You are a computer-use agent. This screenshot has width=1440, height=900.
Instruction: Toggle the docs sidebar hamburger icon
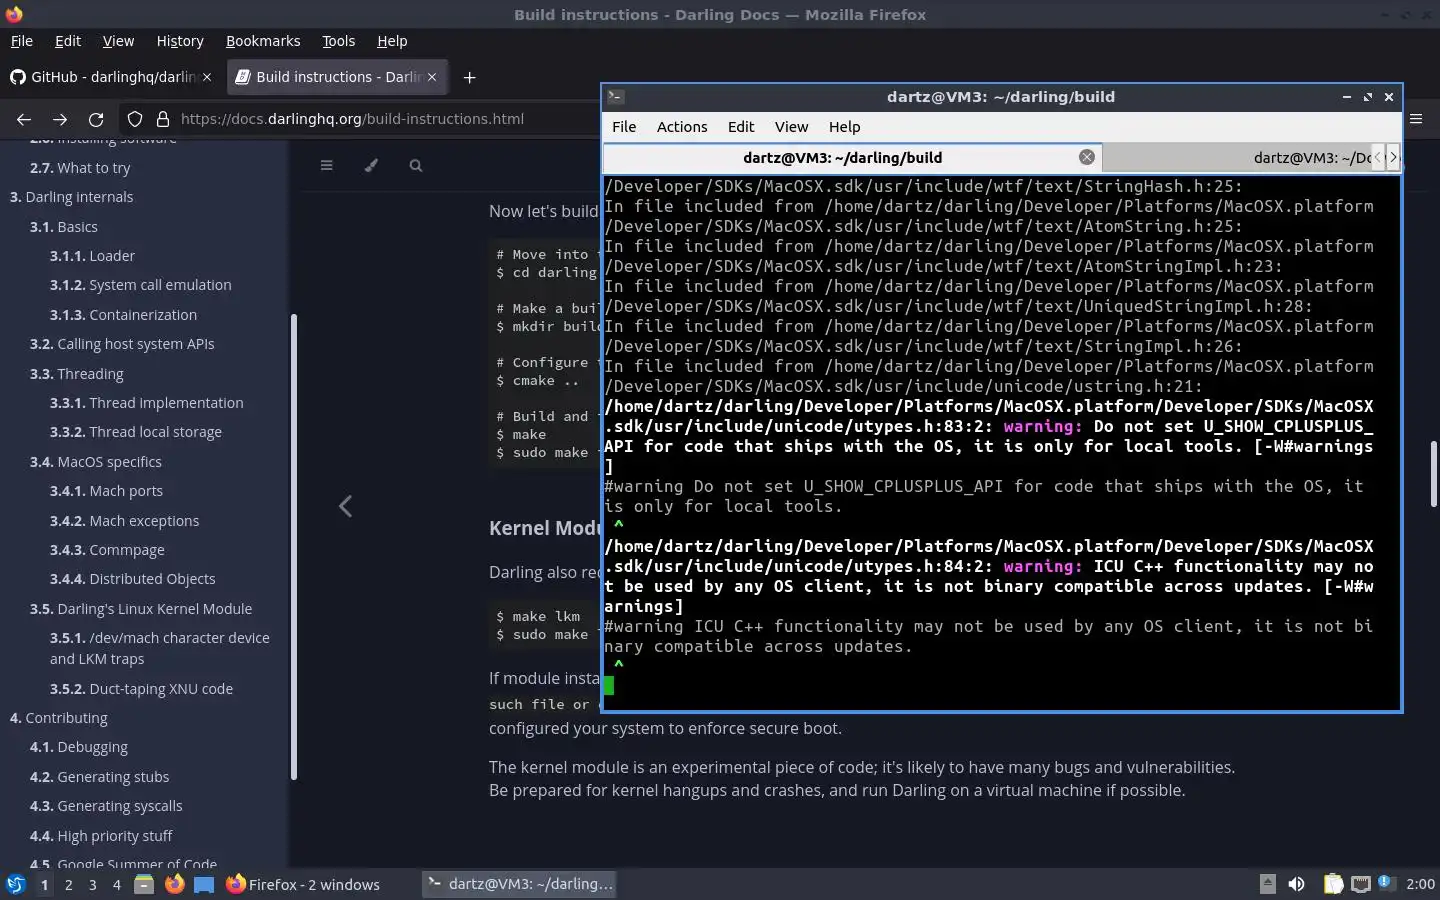tap(326, 165)
